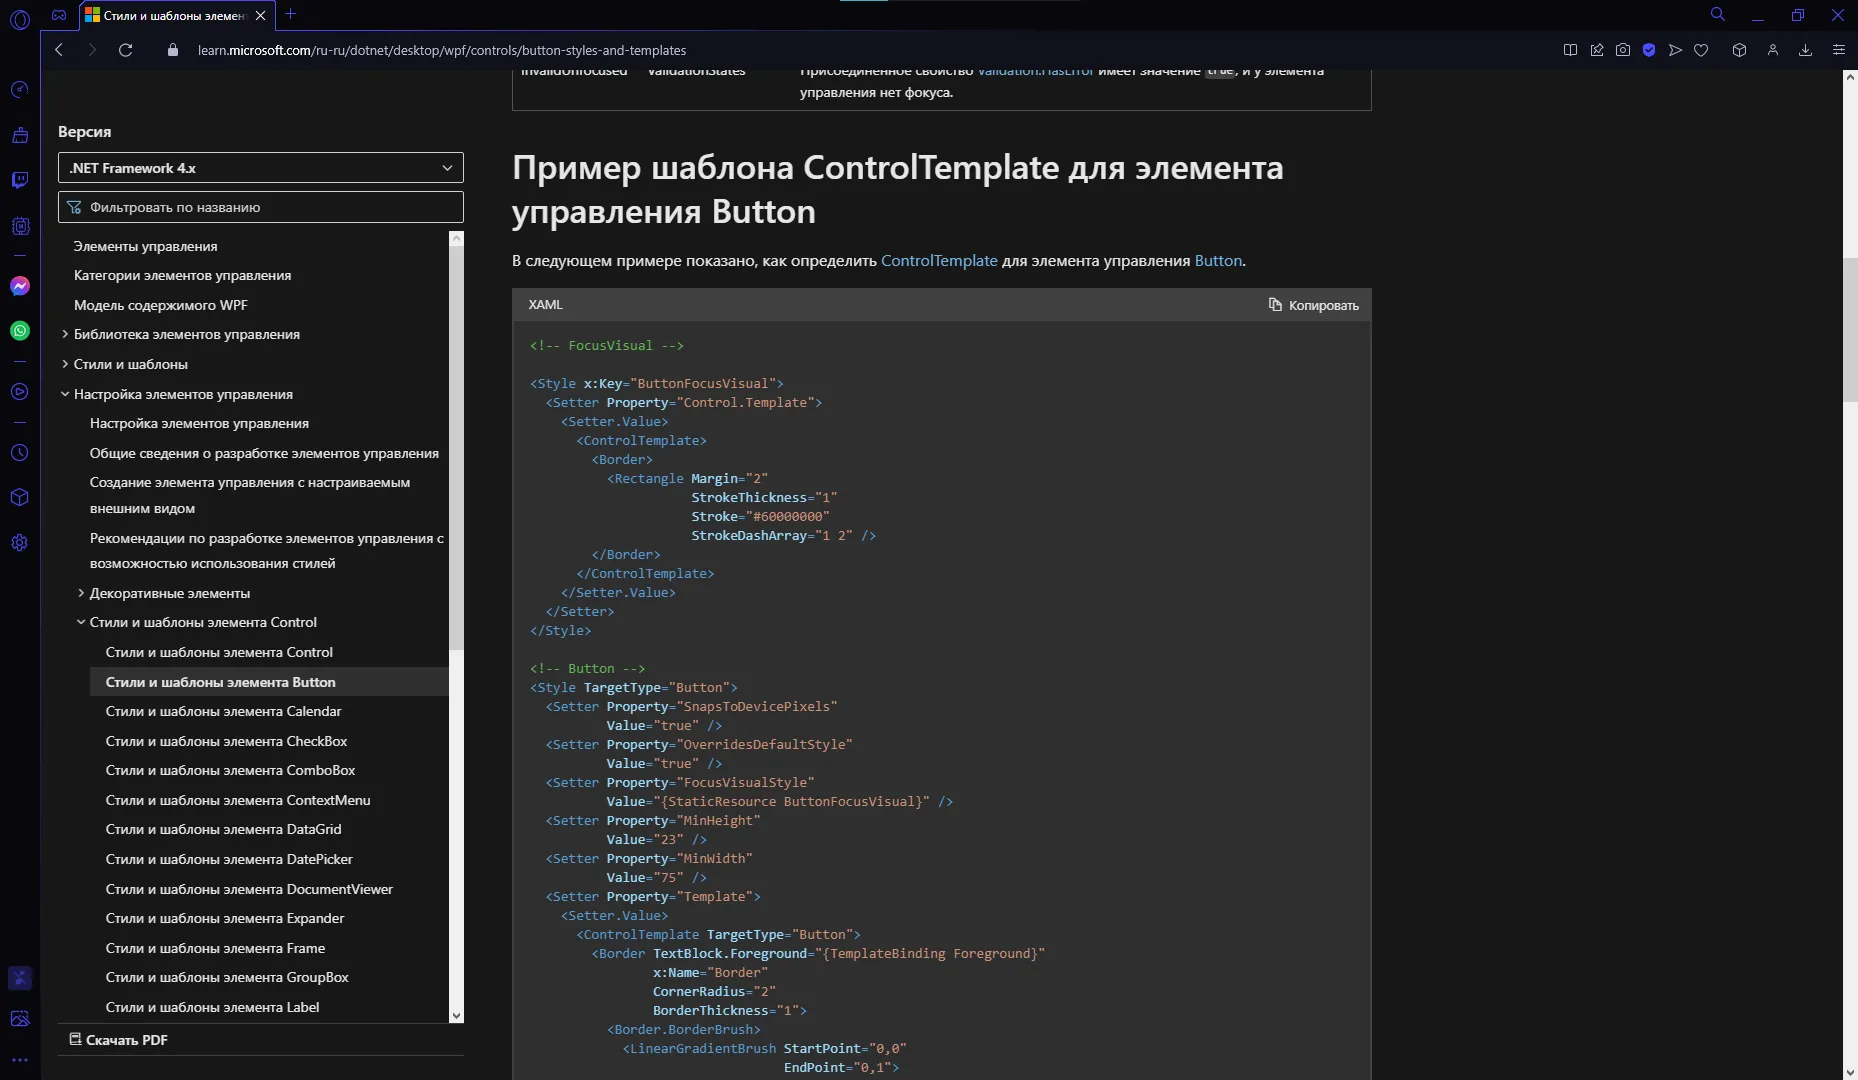Screen dimensions: 1858x1080
Task: Open Стили и шаблоны элемента DocumentViewer
Action: pyautogui.click(x=249, y=889)
